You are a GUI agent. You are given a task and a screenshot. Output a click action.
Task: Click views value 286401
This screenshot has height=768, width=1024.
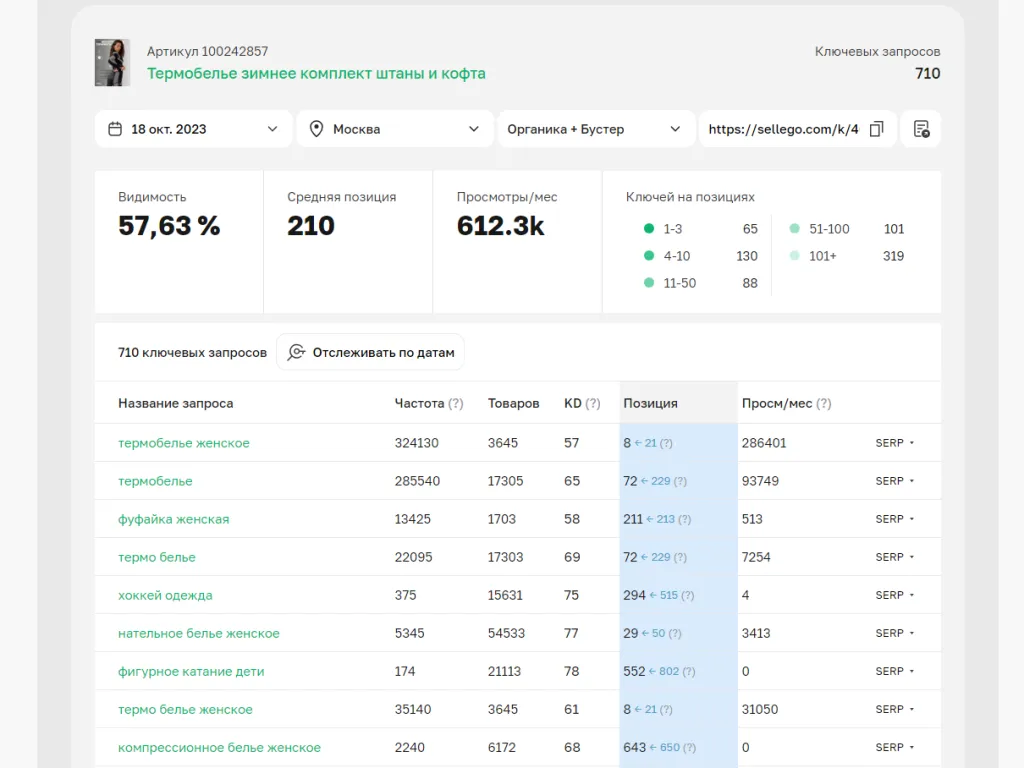point(763,443)
